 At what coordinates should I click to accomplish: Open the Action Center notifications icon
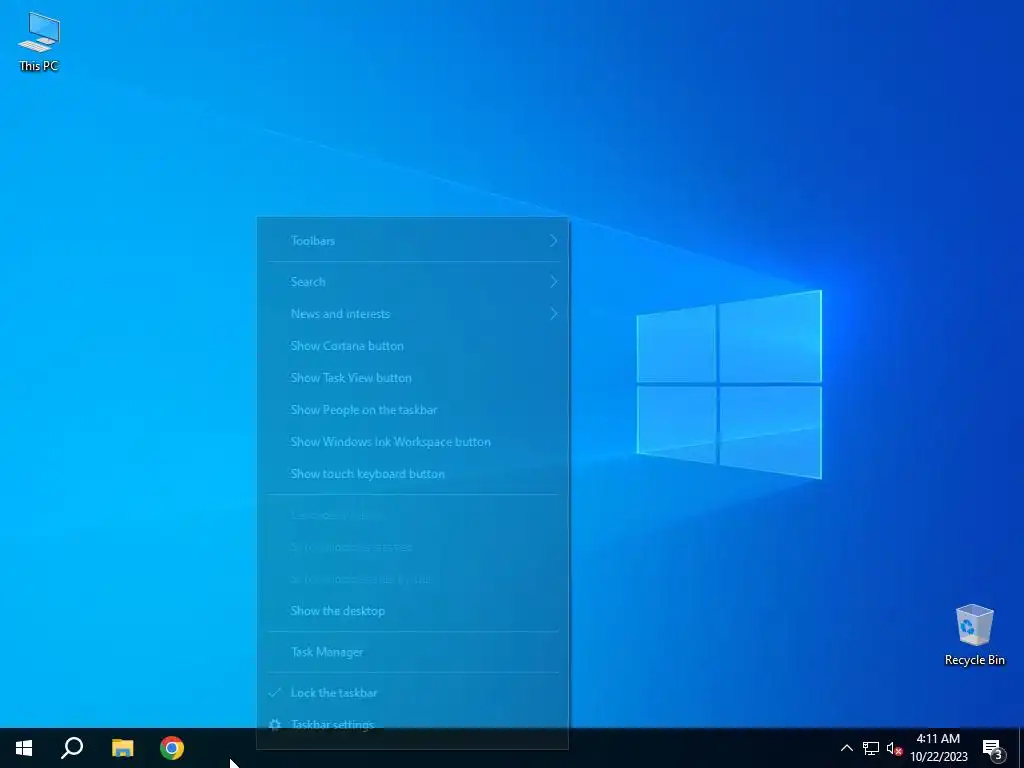[993, 749]
